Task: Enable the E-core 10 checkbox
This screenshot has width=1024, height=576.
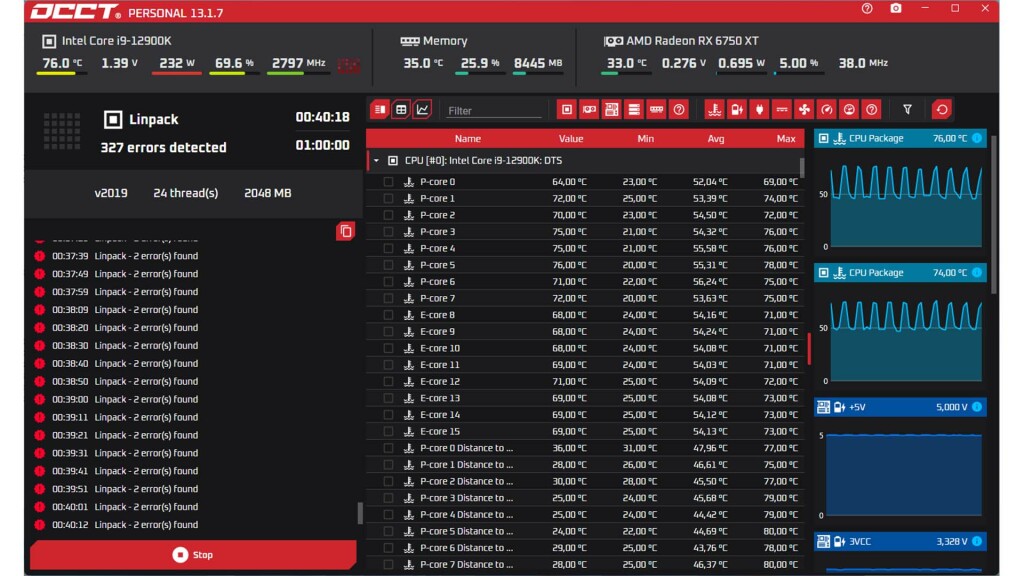Action: 388,348
